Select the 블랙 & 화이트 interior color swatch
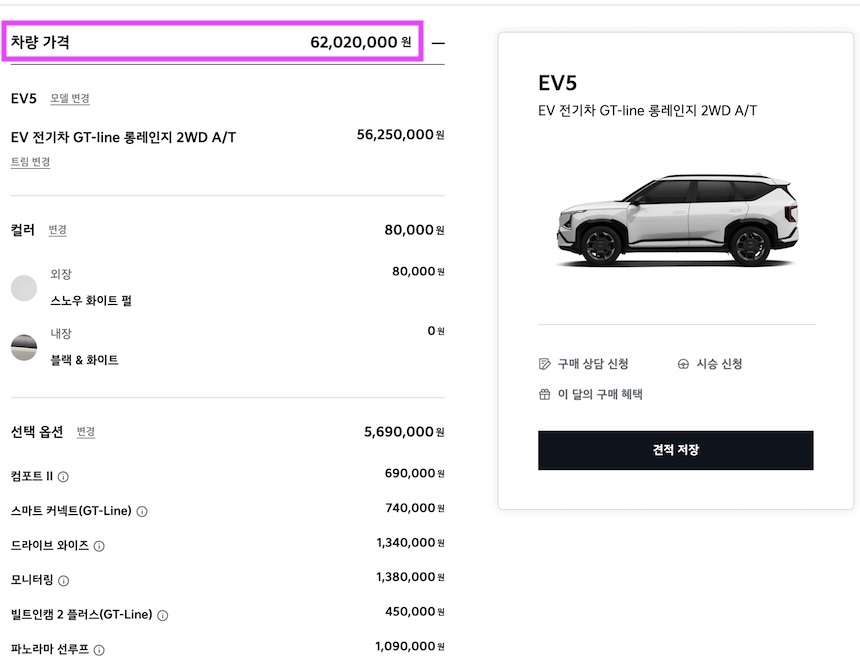Viewport: 860px width, 661px height. tap(24, 347)
